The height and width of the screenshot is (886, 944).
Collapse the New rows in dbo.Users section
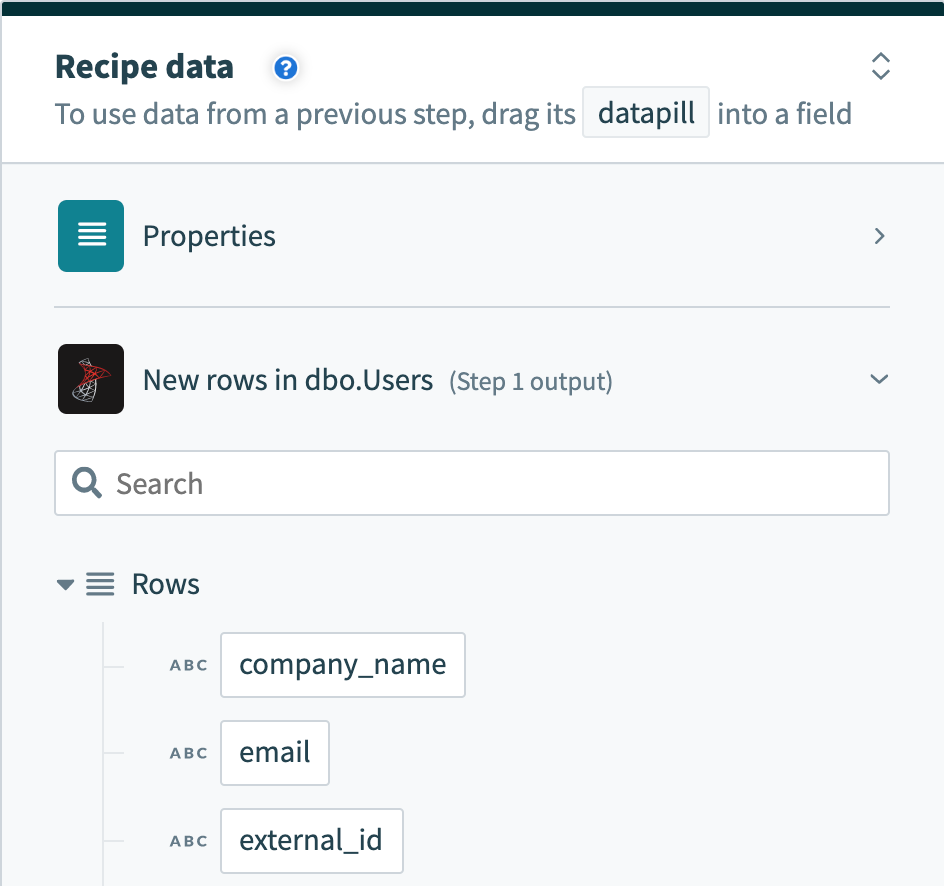879,379
